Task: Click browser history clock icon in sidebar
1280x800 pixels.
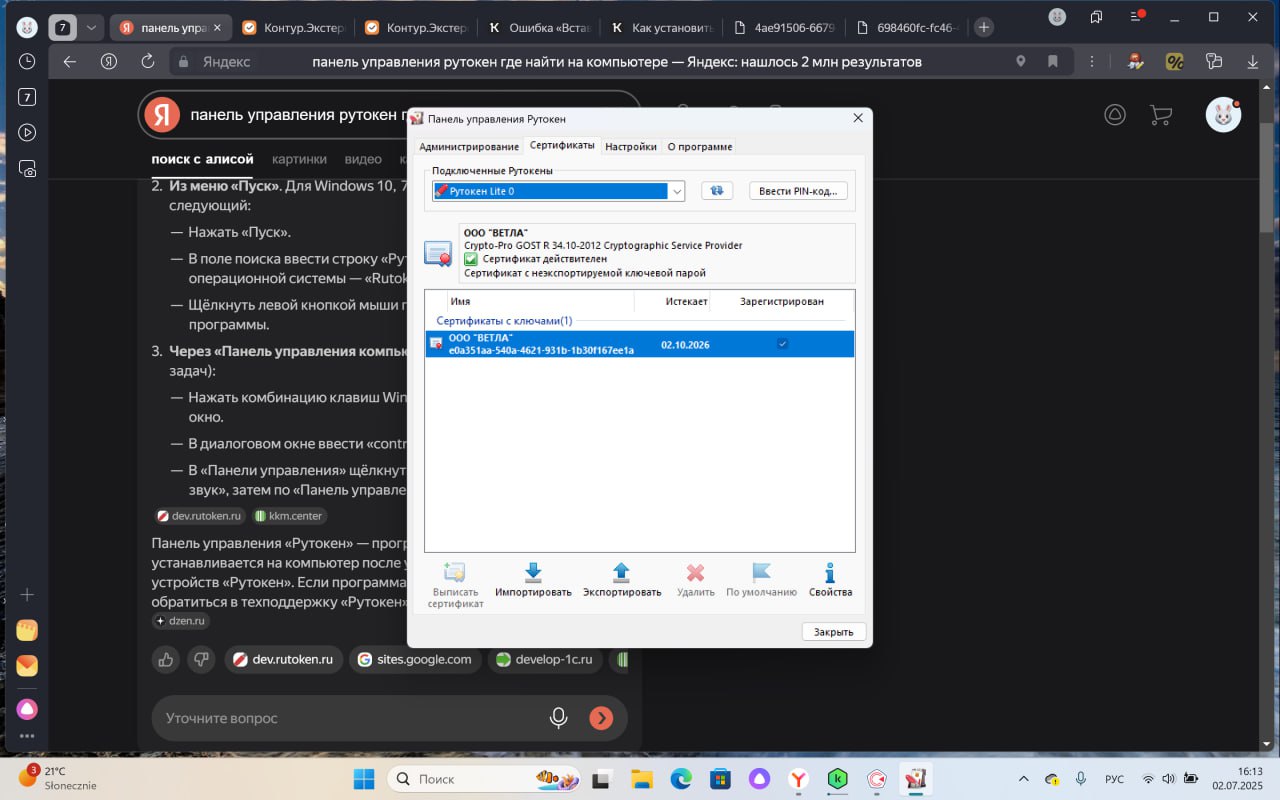Action: (27, 61)
